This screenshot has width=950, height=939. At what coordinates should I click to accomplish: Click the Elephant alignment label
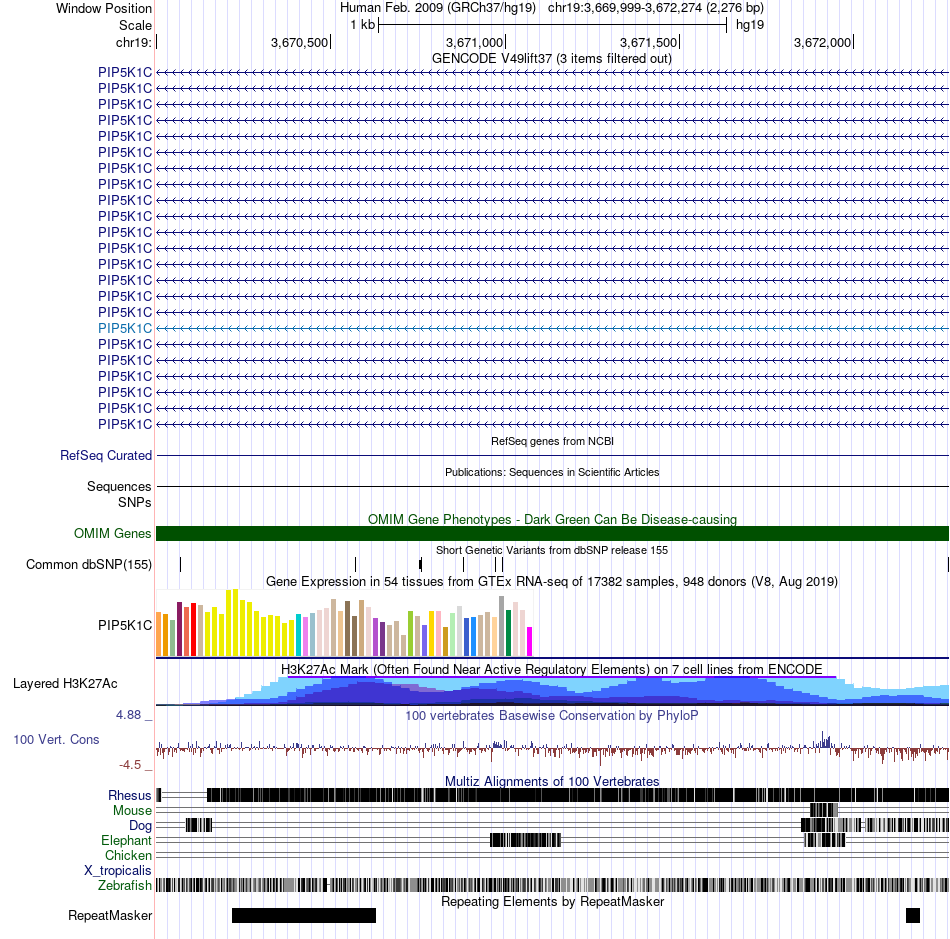point(126,841)
